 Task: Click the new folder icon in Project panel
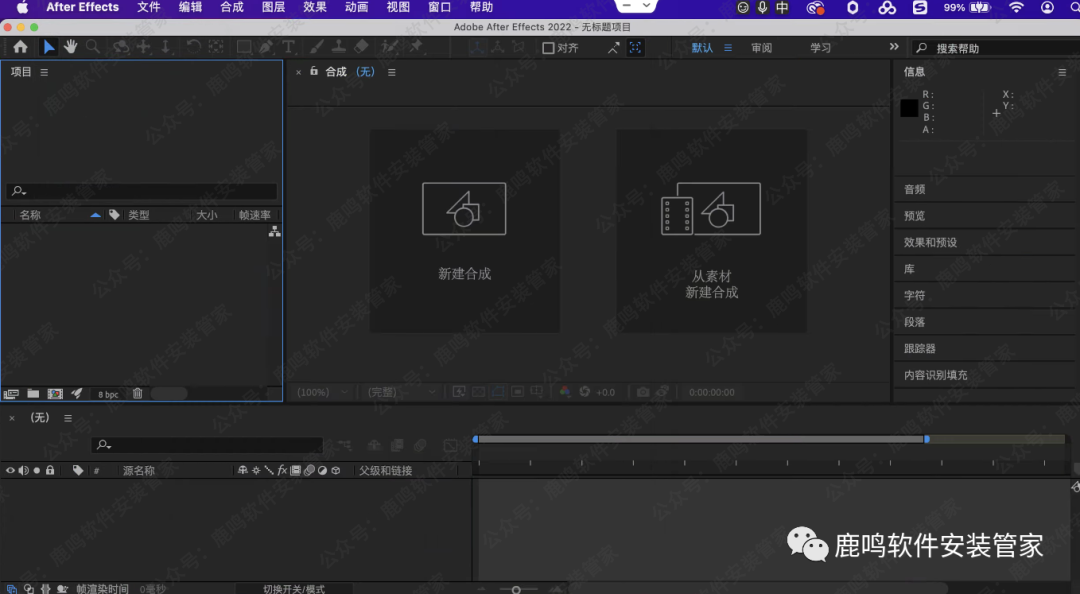point(33,394)
